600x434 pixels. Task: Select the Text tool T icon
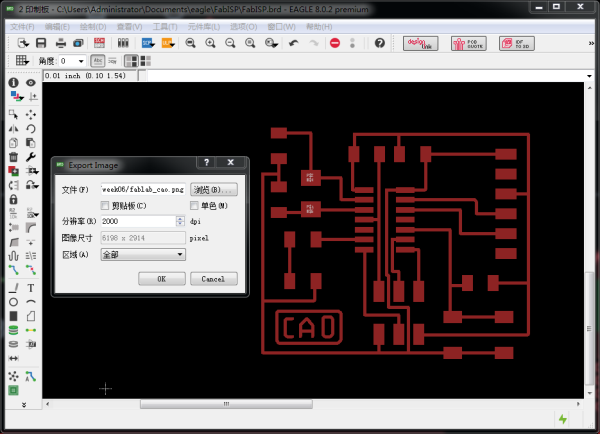31,288
